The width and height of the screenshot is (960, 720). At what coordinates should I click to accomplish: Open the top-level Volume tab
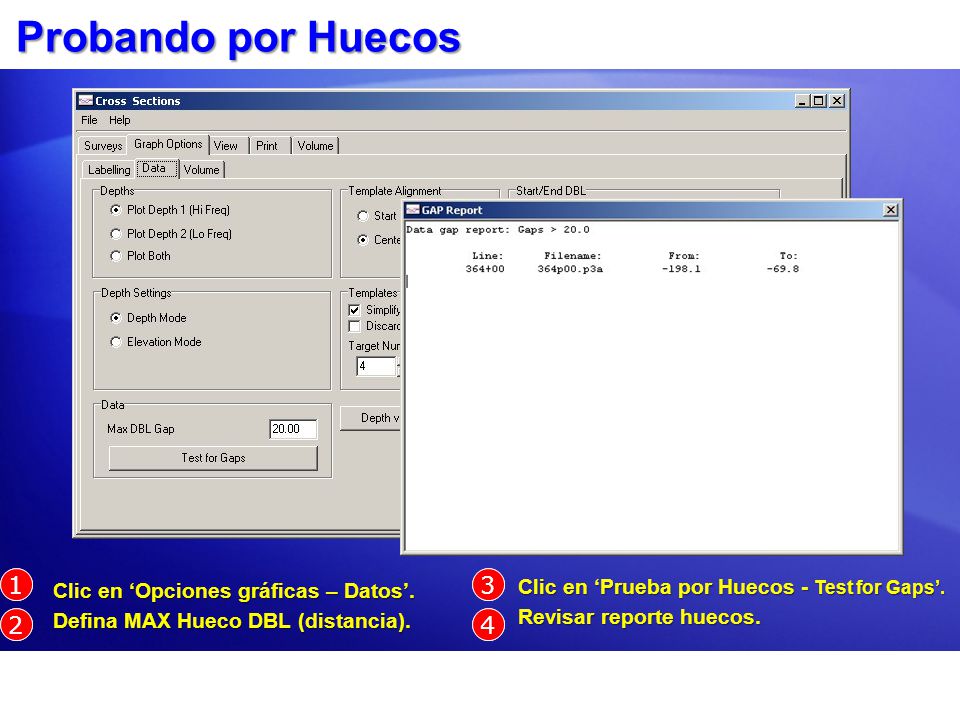[315, 146]
